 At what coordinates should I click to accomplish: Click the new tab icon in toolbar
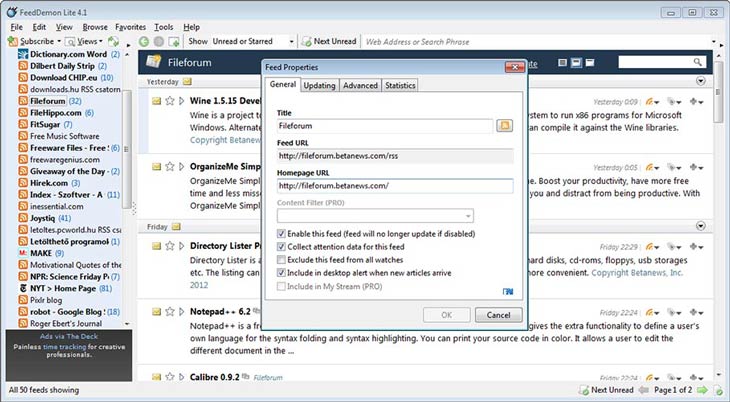(174, 42)
